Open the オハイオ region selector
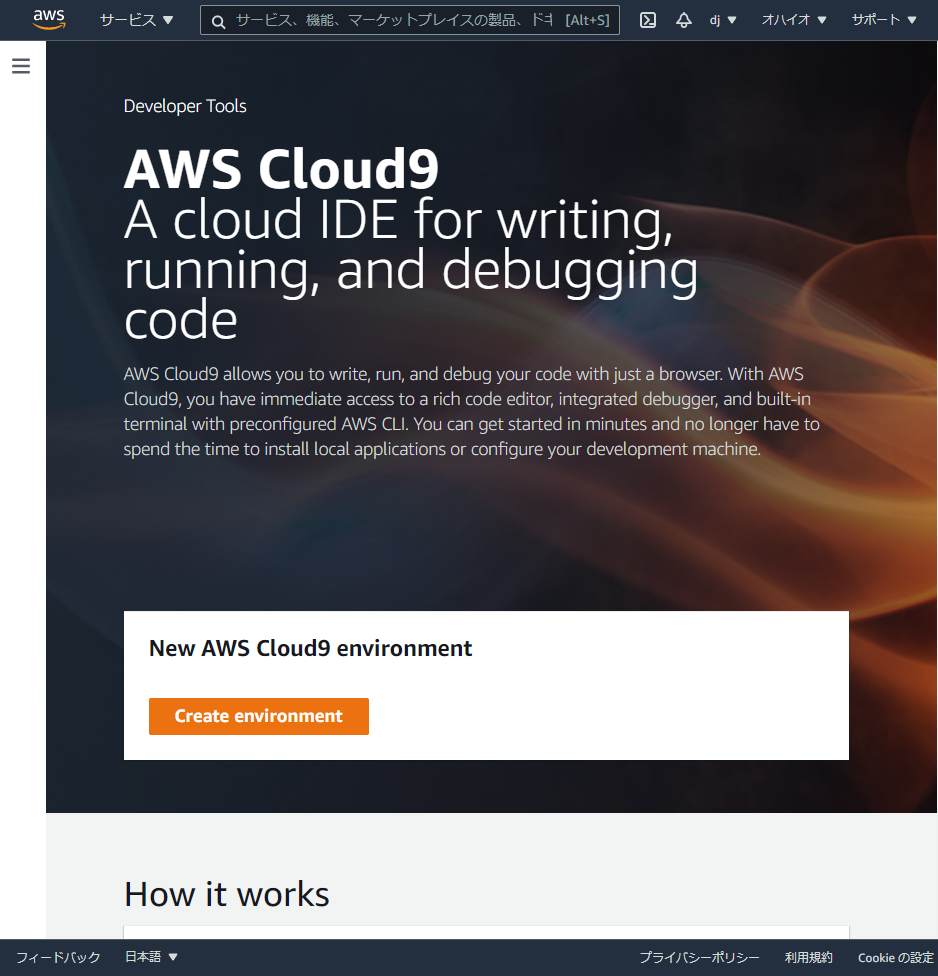Image resolution: width=938 pixels, height=976 pixels. [794, 20]
